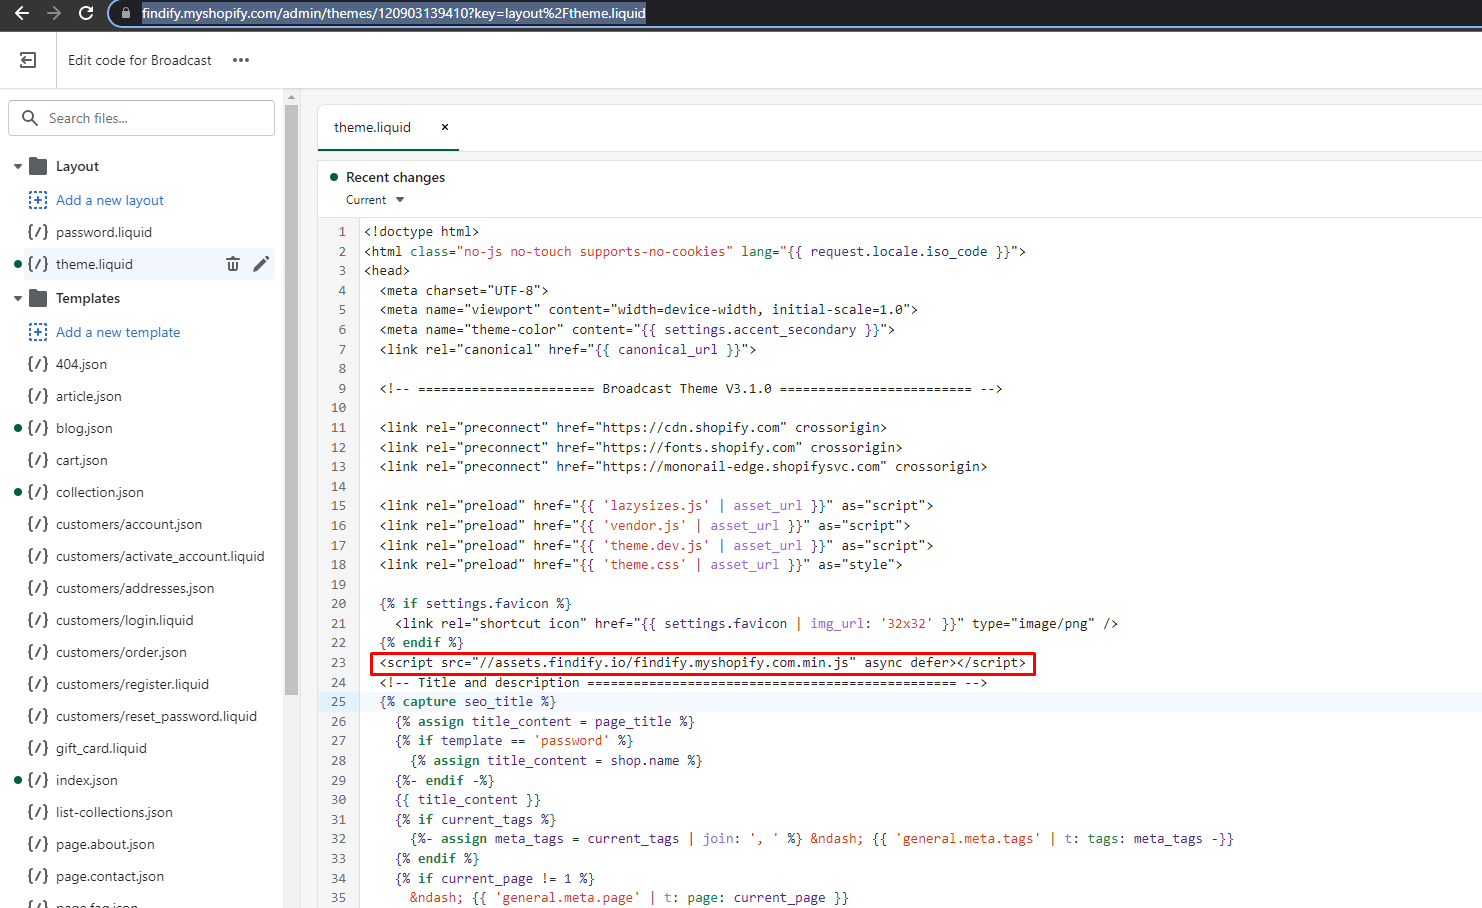Click the Add a new template icon
Screen dimensions: 1482x908
pos(38,332)
